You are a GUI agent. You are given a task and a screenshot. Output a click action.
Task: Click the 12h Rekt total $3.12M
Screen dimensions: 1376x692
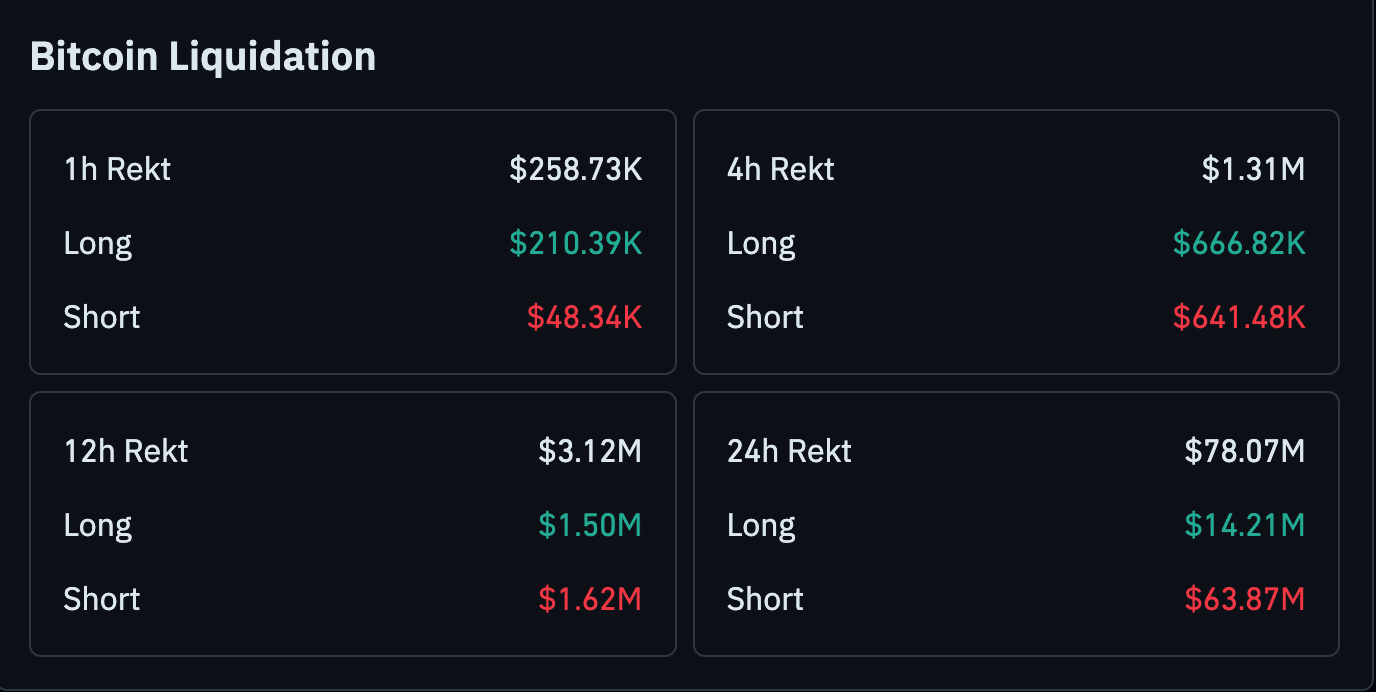pyautogui.click(x=590, y=451)
